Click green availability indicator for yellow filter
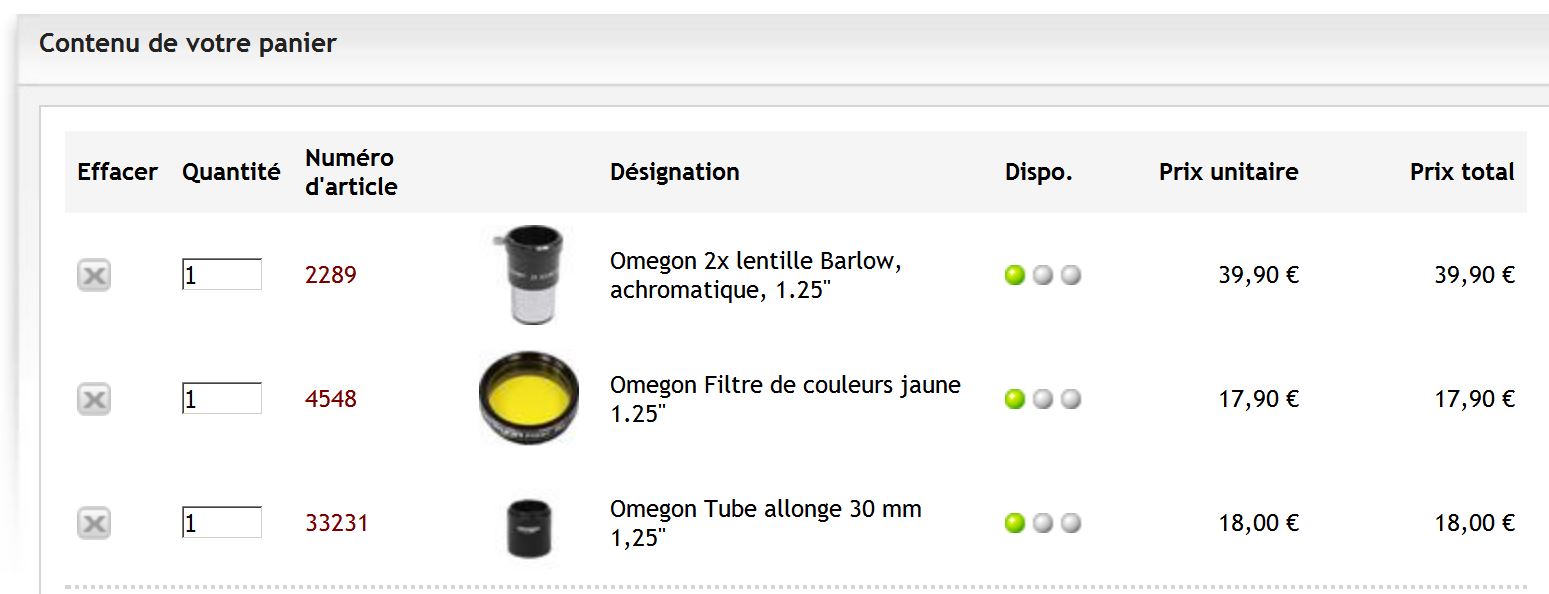Image resolution: width=1549 pixels, height=594 pixels. pyautogui.click(x=1015, y=399)
